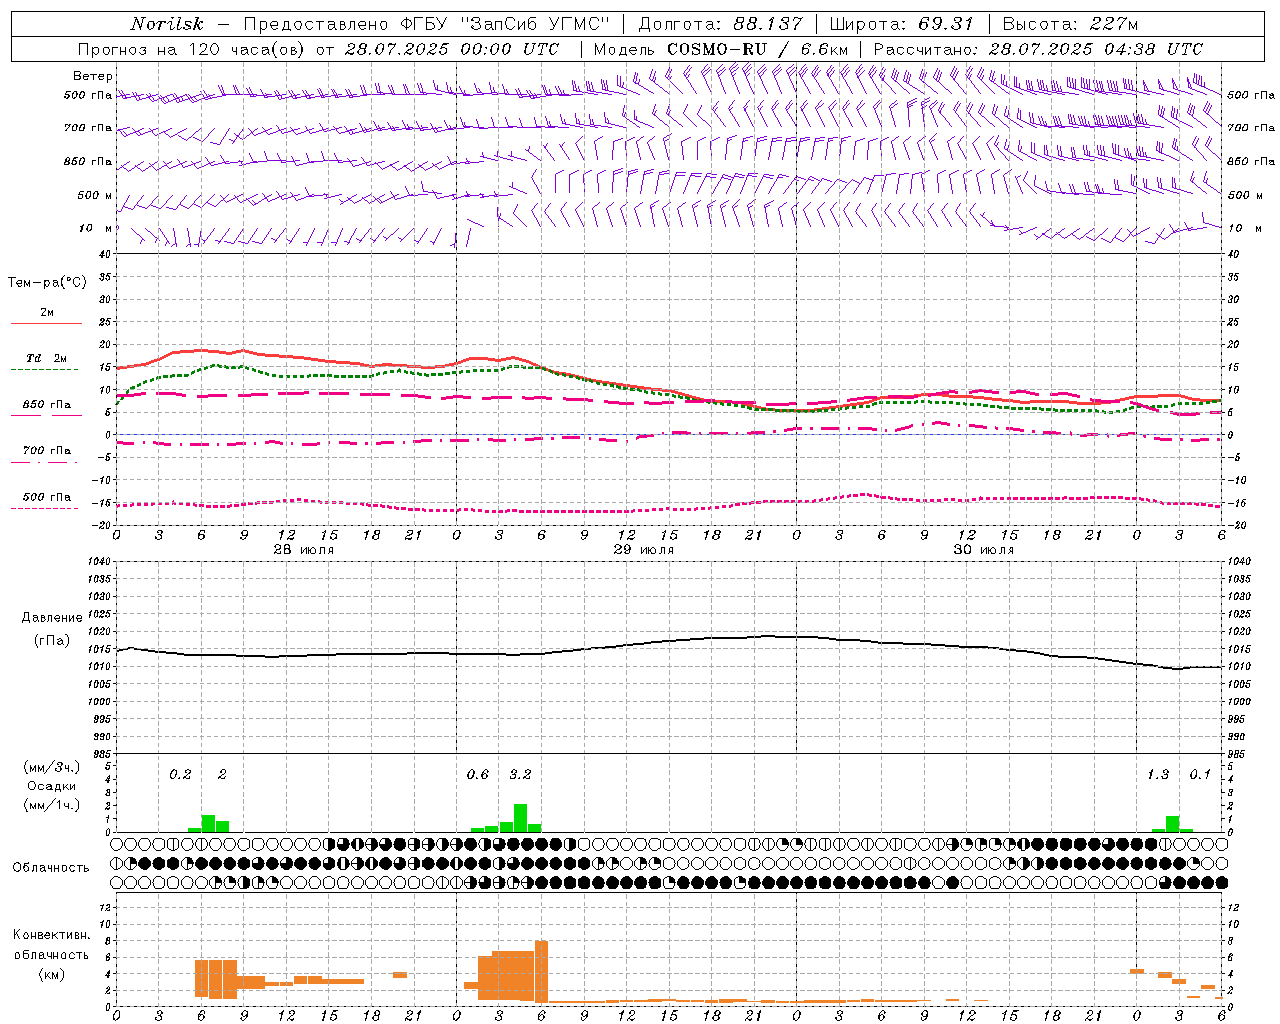1280x1024 pixels.
Task: Click the "0.1" three-hour precipitation value
Action: pos(1200,774)
